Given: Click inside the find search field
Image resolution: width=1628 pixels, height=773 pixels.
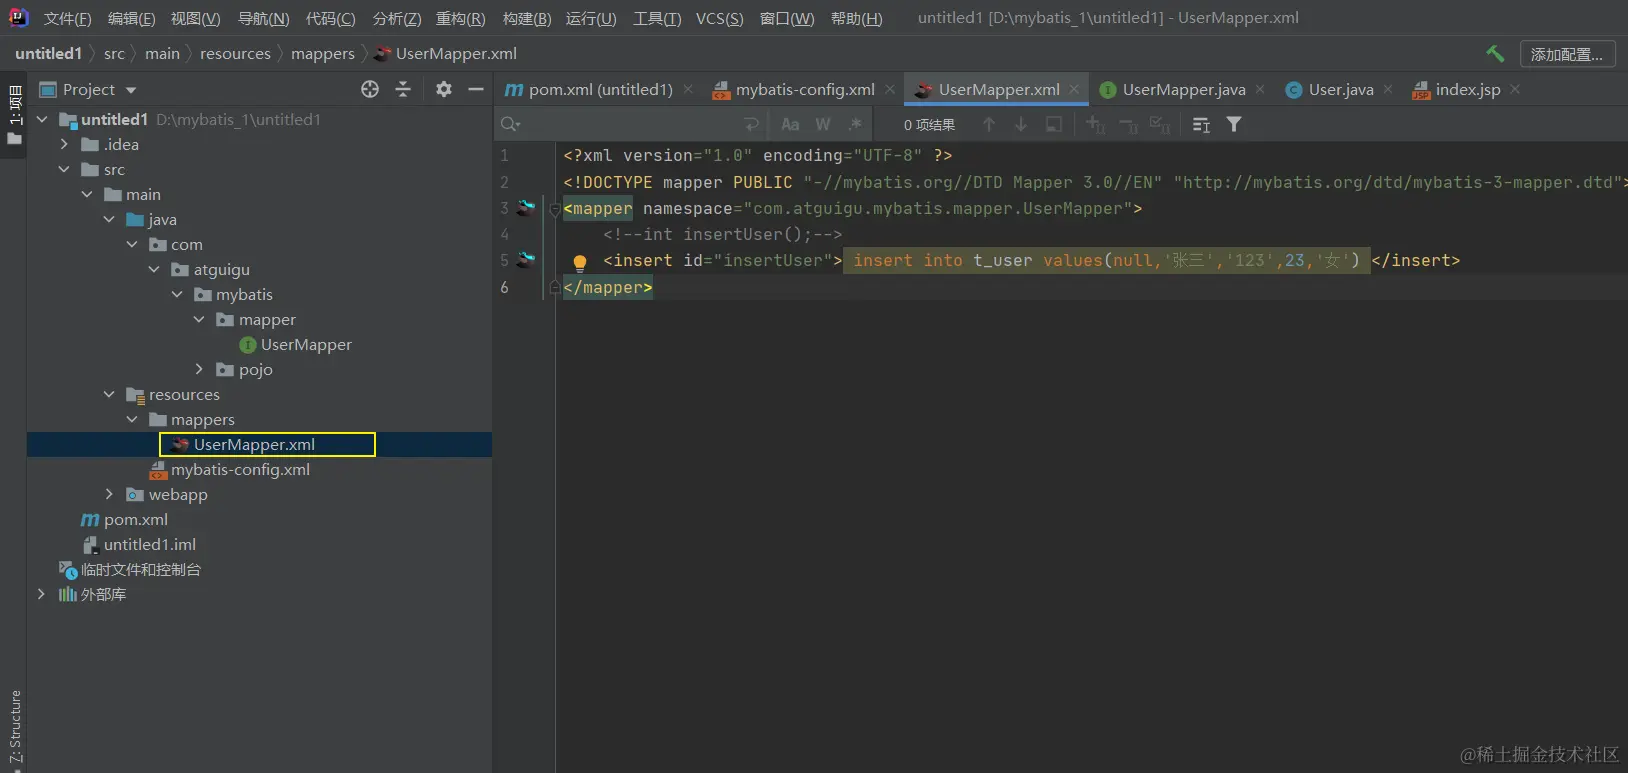Looking at the screenshot, I should (x=630, y=124).
